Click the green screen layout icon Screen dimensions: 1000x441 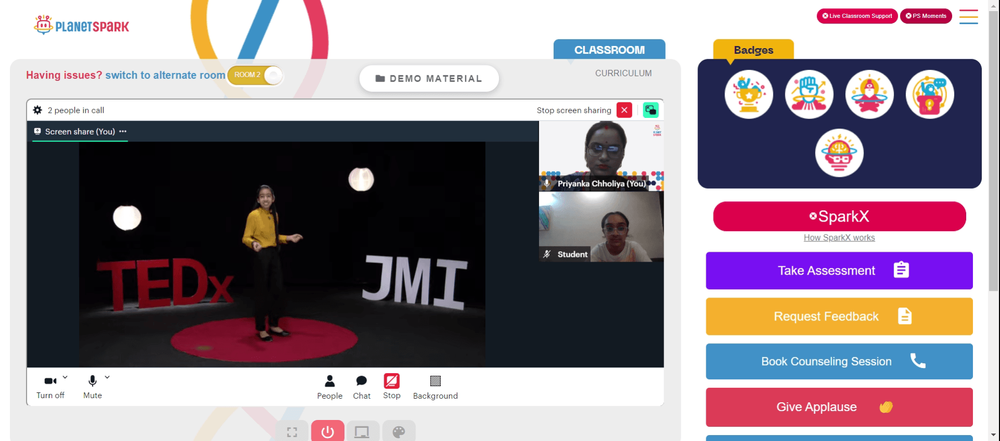click(x=651, y=110)
